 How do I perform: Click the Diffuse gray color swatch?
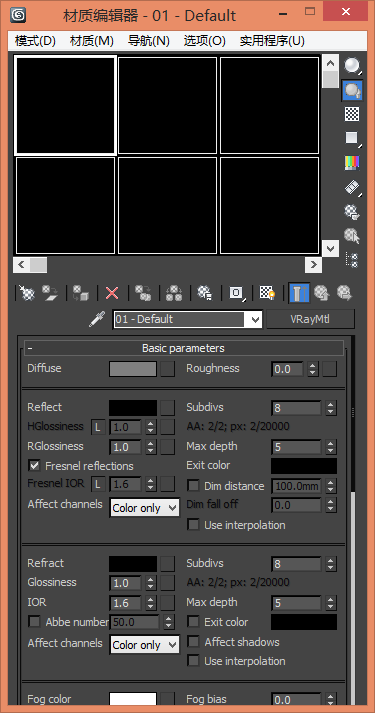coord(133,369)
